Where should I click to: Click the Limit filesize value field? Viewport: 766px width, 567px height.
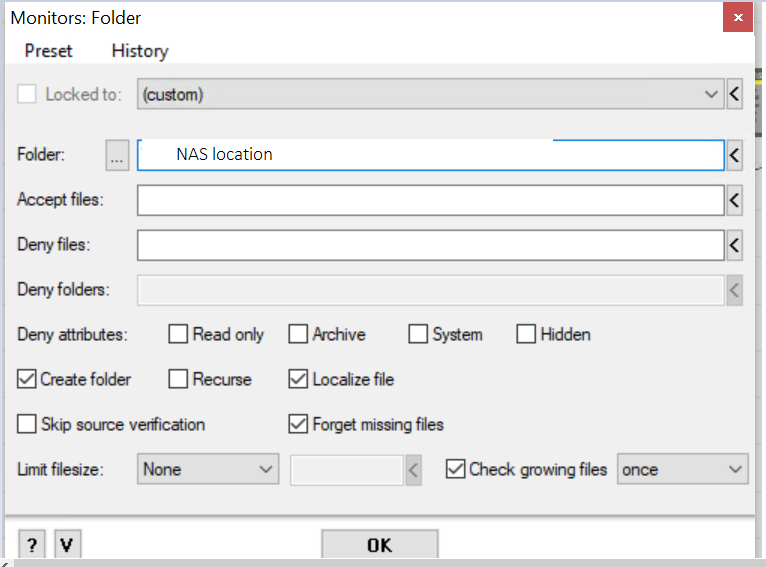[x=346, y=470]
